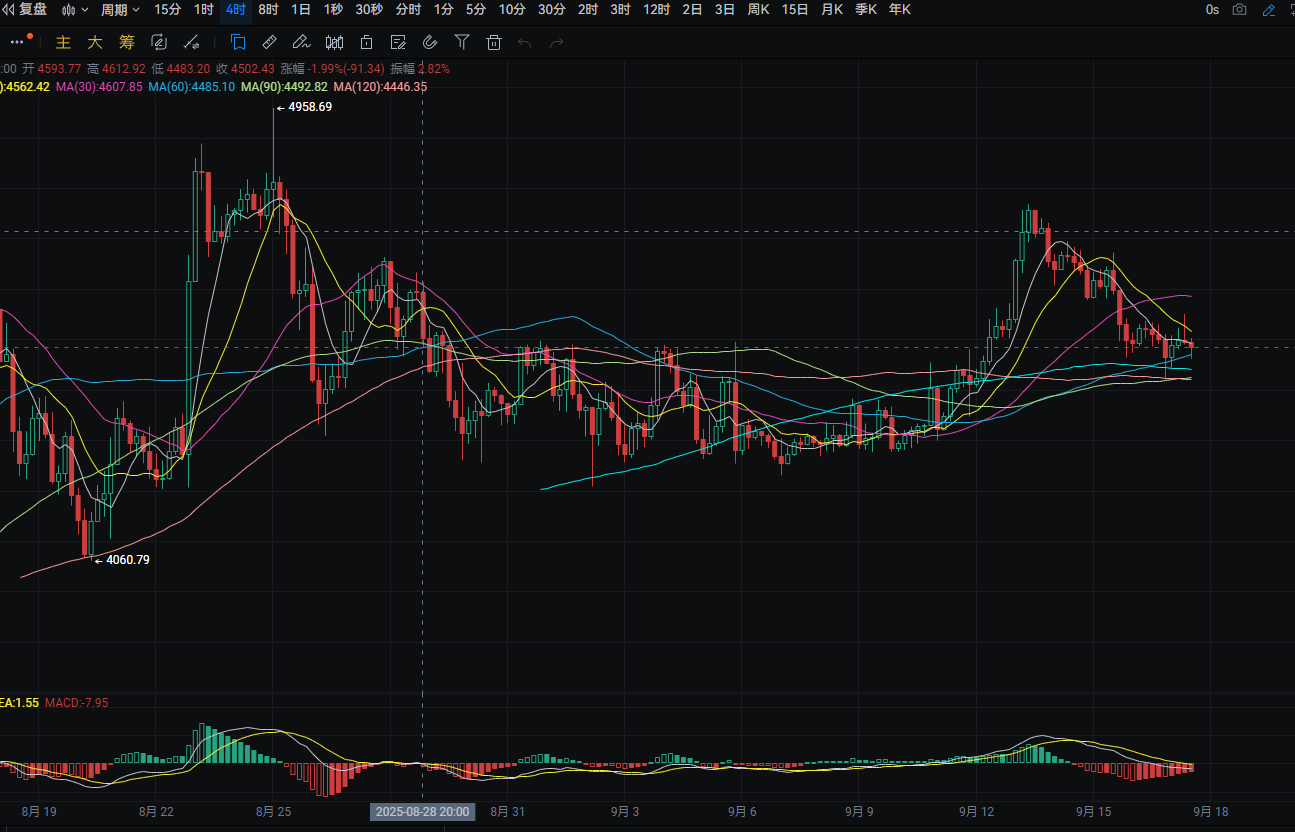1295x832 pixels.
Task: Expand the 周期 period dropdown
Action: coord(120,10)
